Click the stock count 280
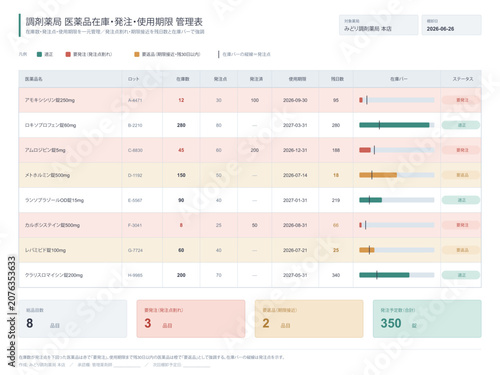Image resolution: width=500 pixels, height=375 pixels. 181,125
